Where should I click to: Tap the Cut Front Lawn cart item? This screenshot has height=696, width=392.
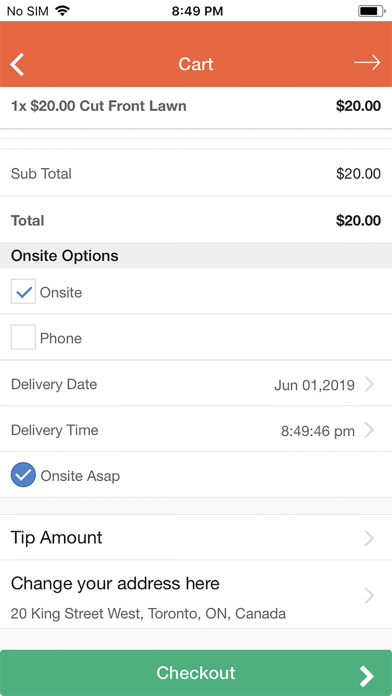[196, 107]
